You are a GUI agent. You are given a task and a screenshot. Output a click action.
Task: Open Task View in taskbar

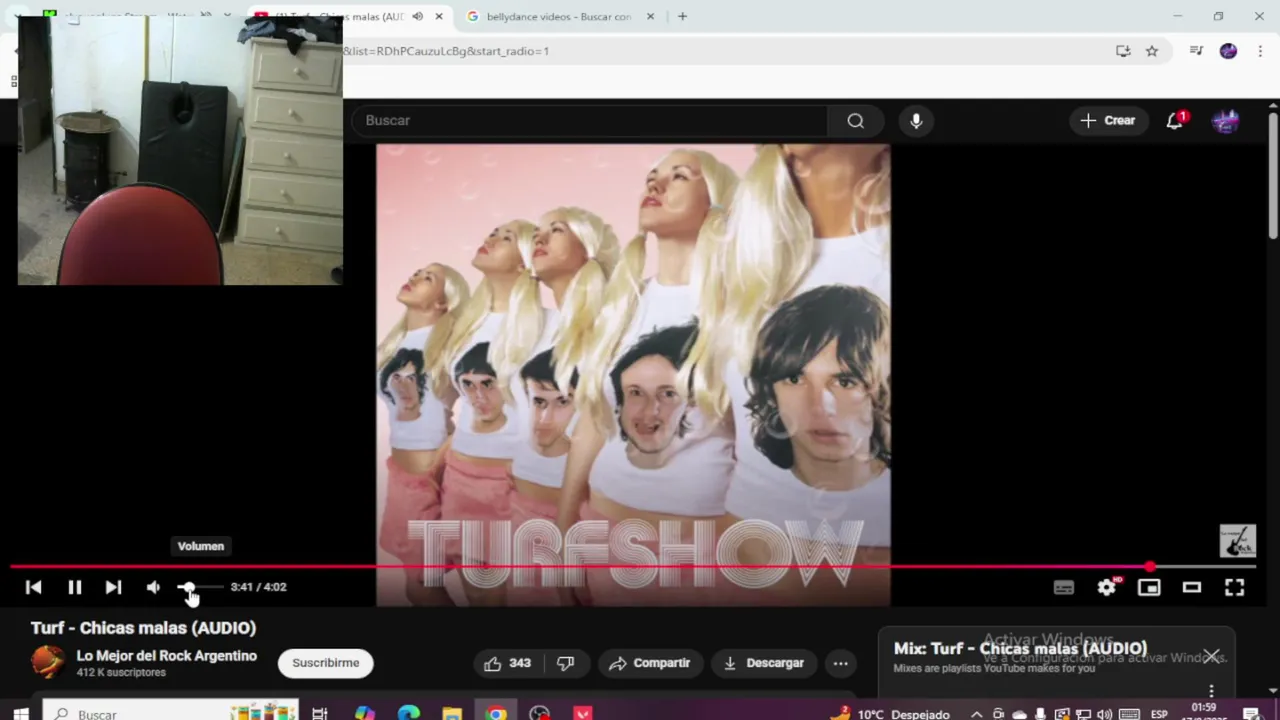pos(320,714)
